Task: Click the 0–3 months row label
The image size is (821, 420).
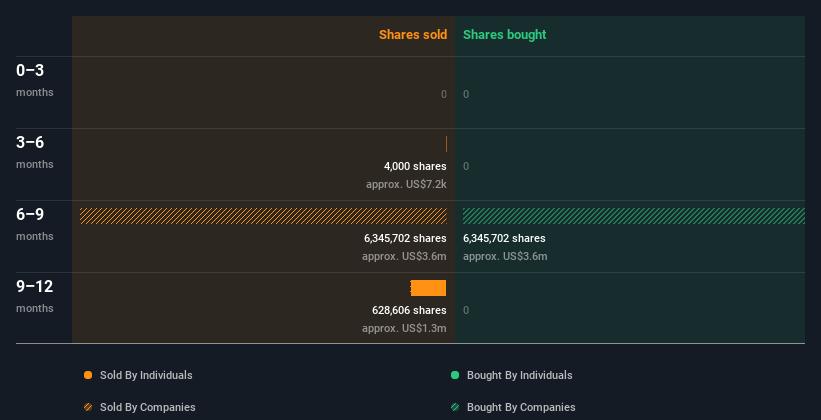Action: [35, 80]
